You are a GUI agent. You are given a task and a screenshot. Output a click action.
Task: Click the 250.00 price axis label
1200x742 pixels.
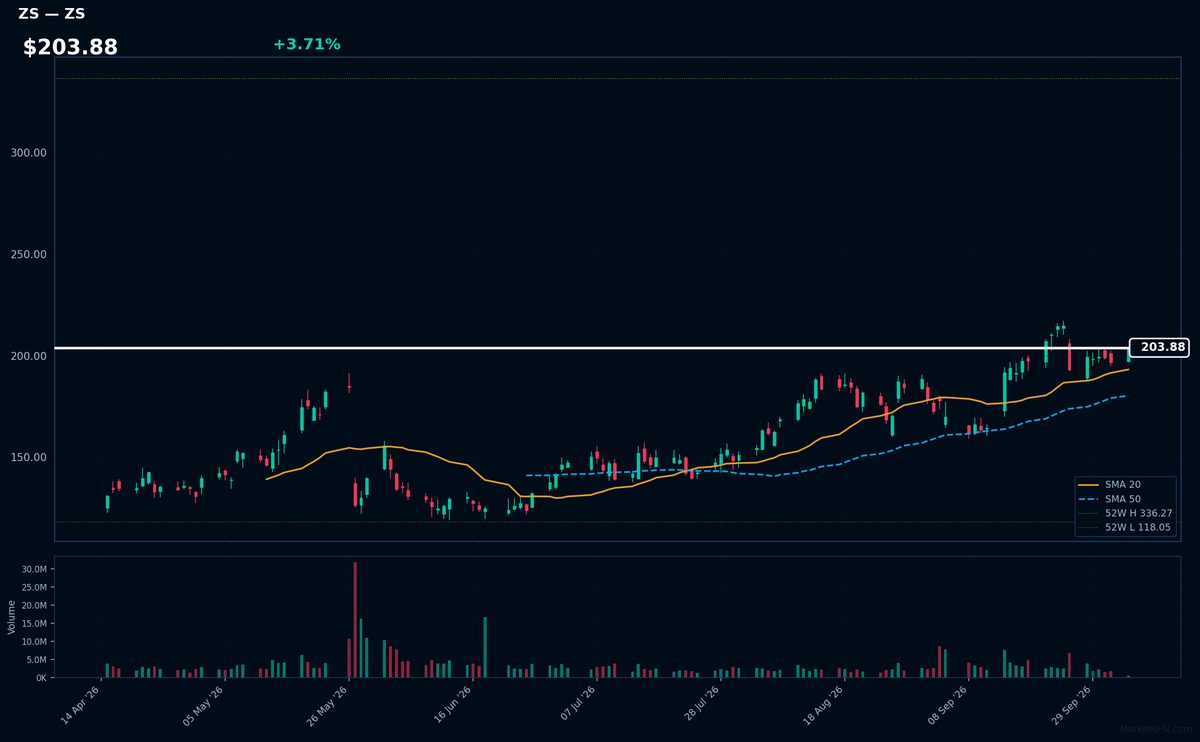click(29, 254)
